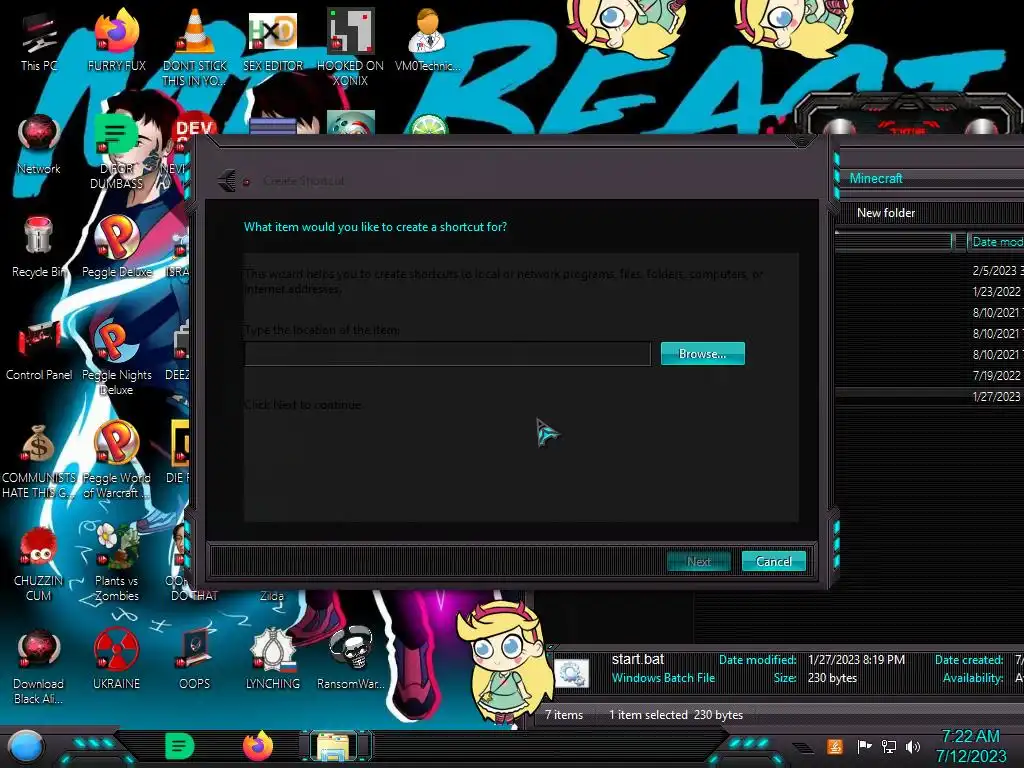
Task: Open the RansomWar skull desktop shortcut
Action: pos(350,660)
